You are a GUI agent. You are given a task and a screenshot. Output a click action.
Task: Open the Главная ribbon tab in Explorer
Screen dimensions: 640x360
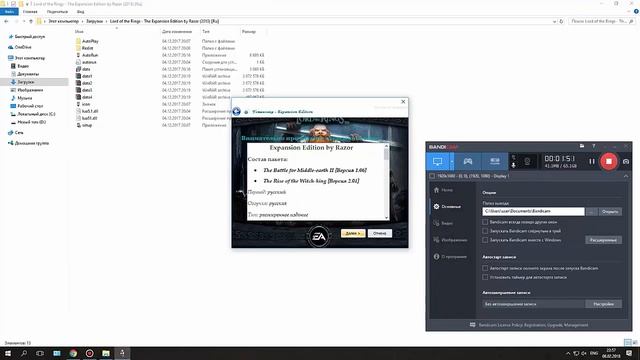(30, 12)
